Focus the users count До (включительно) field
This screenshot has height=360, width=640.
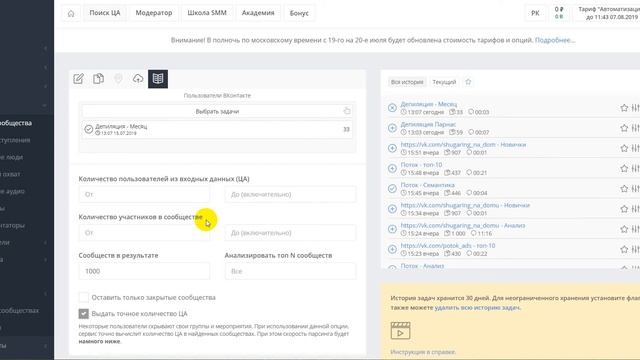coord(290,194)
